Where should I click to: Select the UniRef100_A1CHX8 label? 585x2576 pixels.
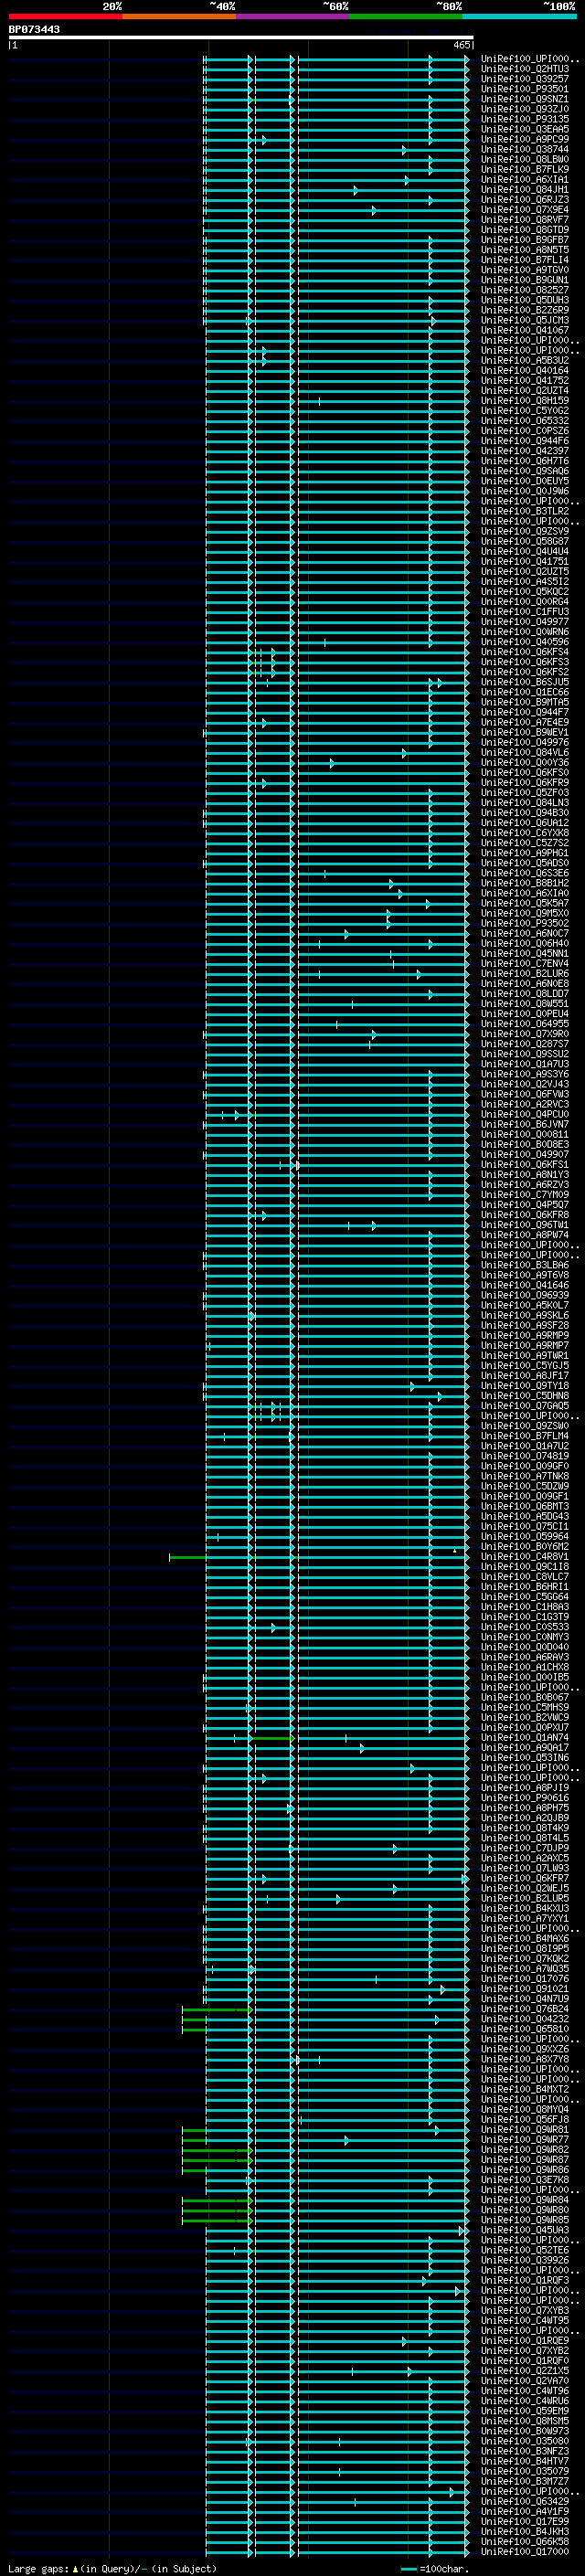(525, 1668)
